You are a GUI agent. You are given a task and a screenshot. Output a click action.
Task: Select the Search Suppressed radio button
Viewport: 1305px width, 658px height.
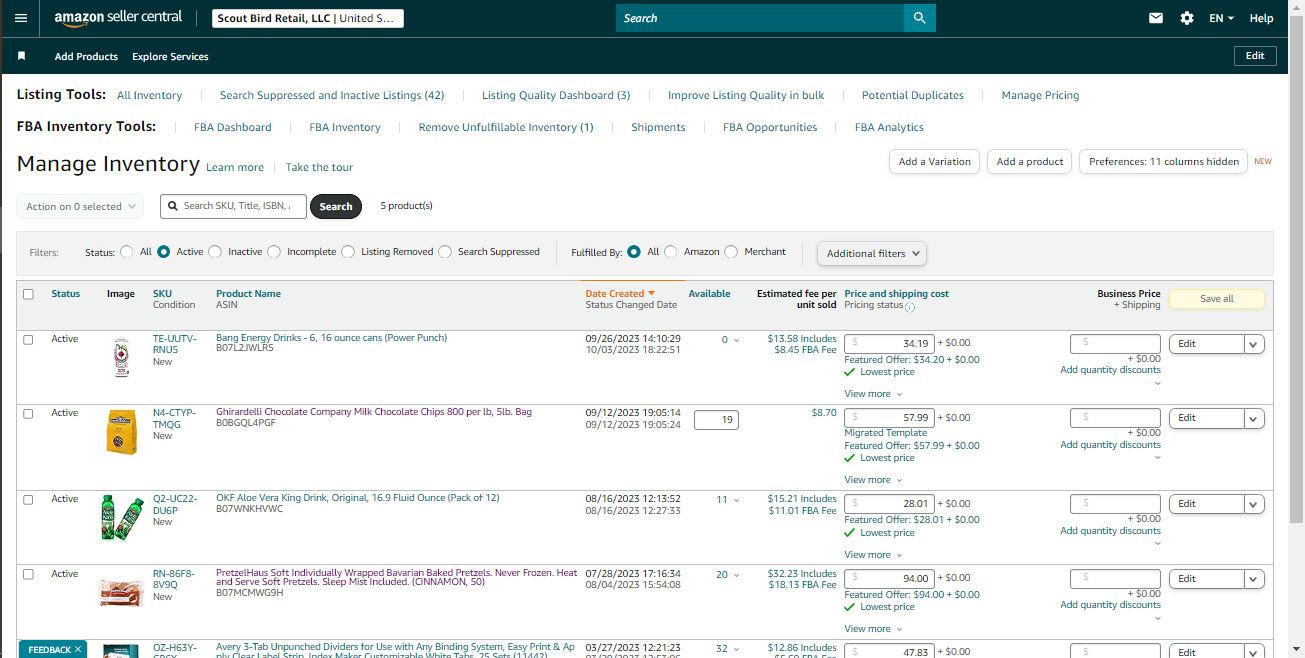pos(445,252)
